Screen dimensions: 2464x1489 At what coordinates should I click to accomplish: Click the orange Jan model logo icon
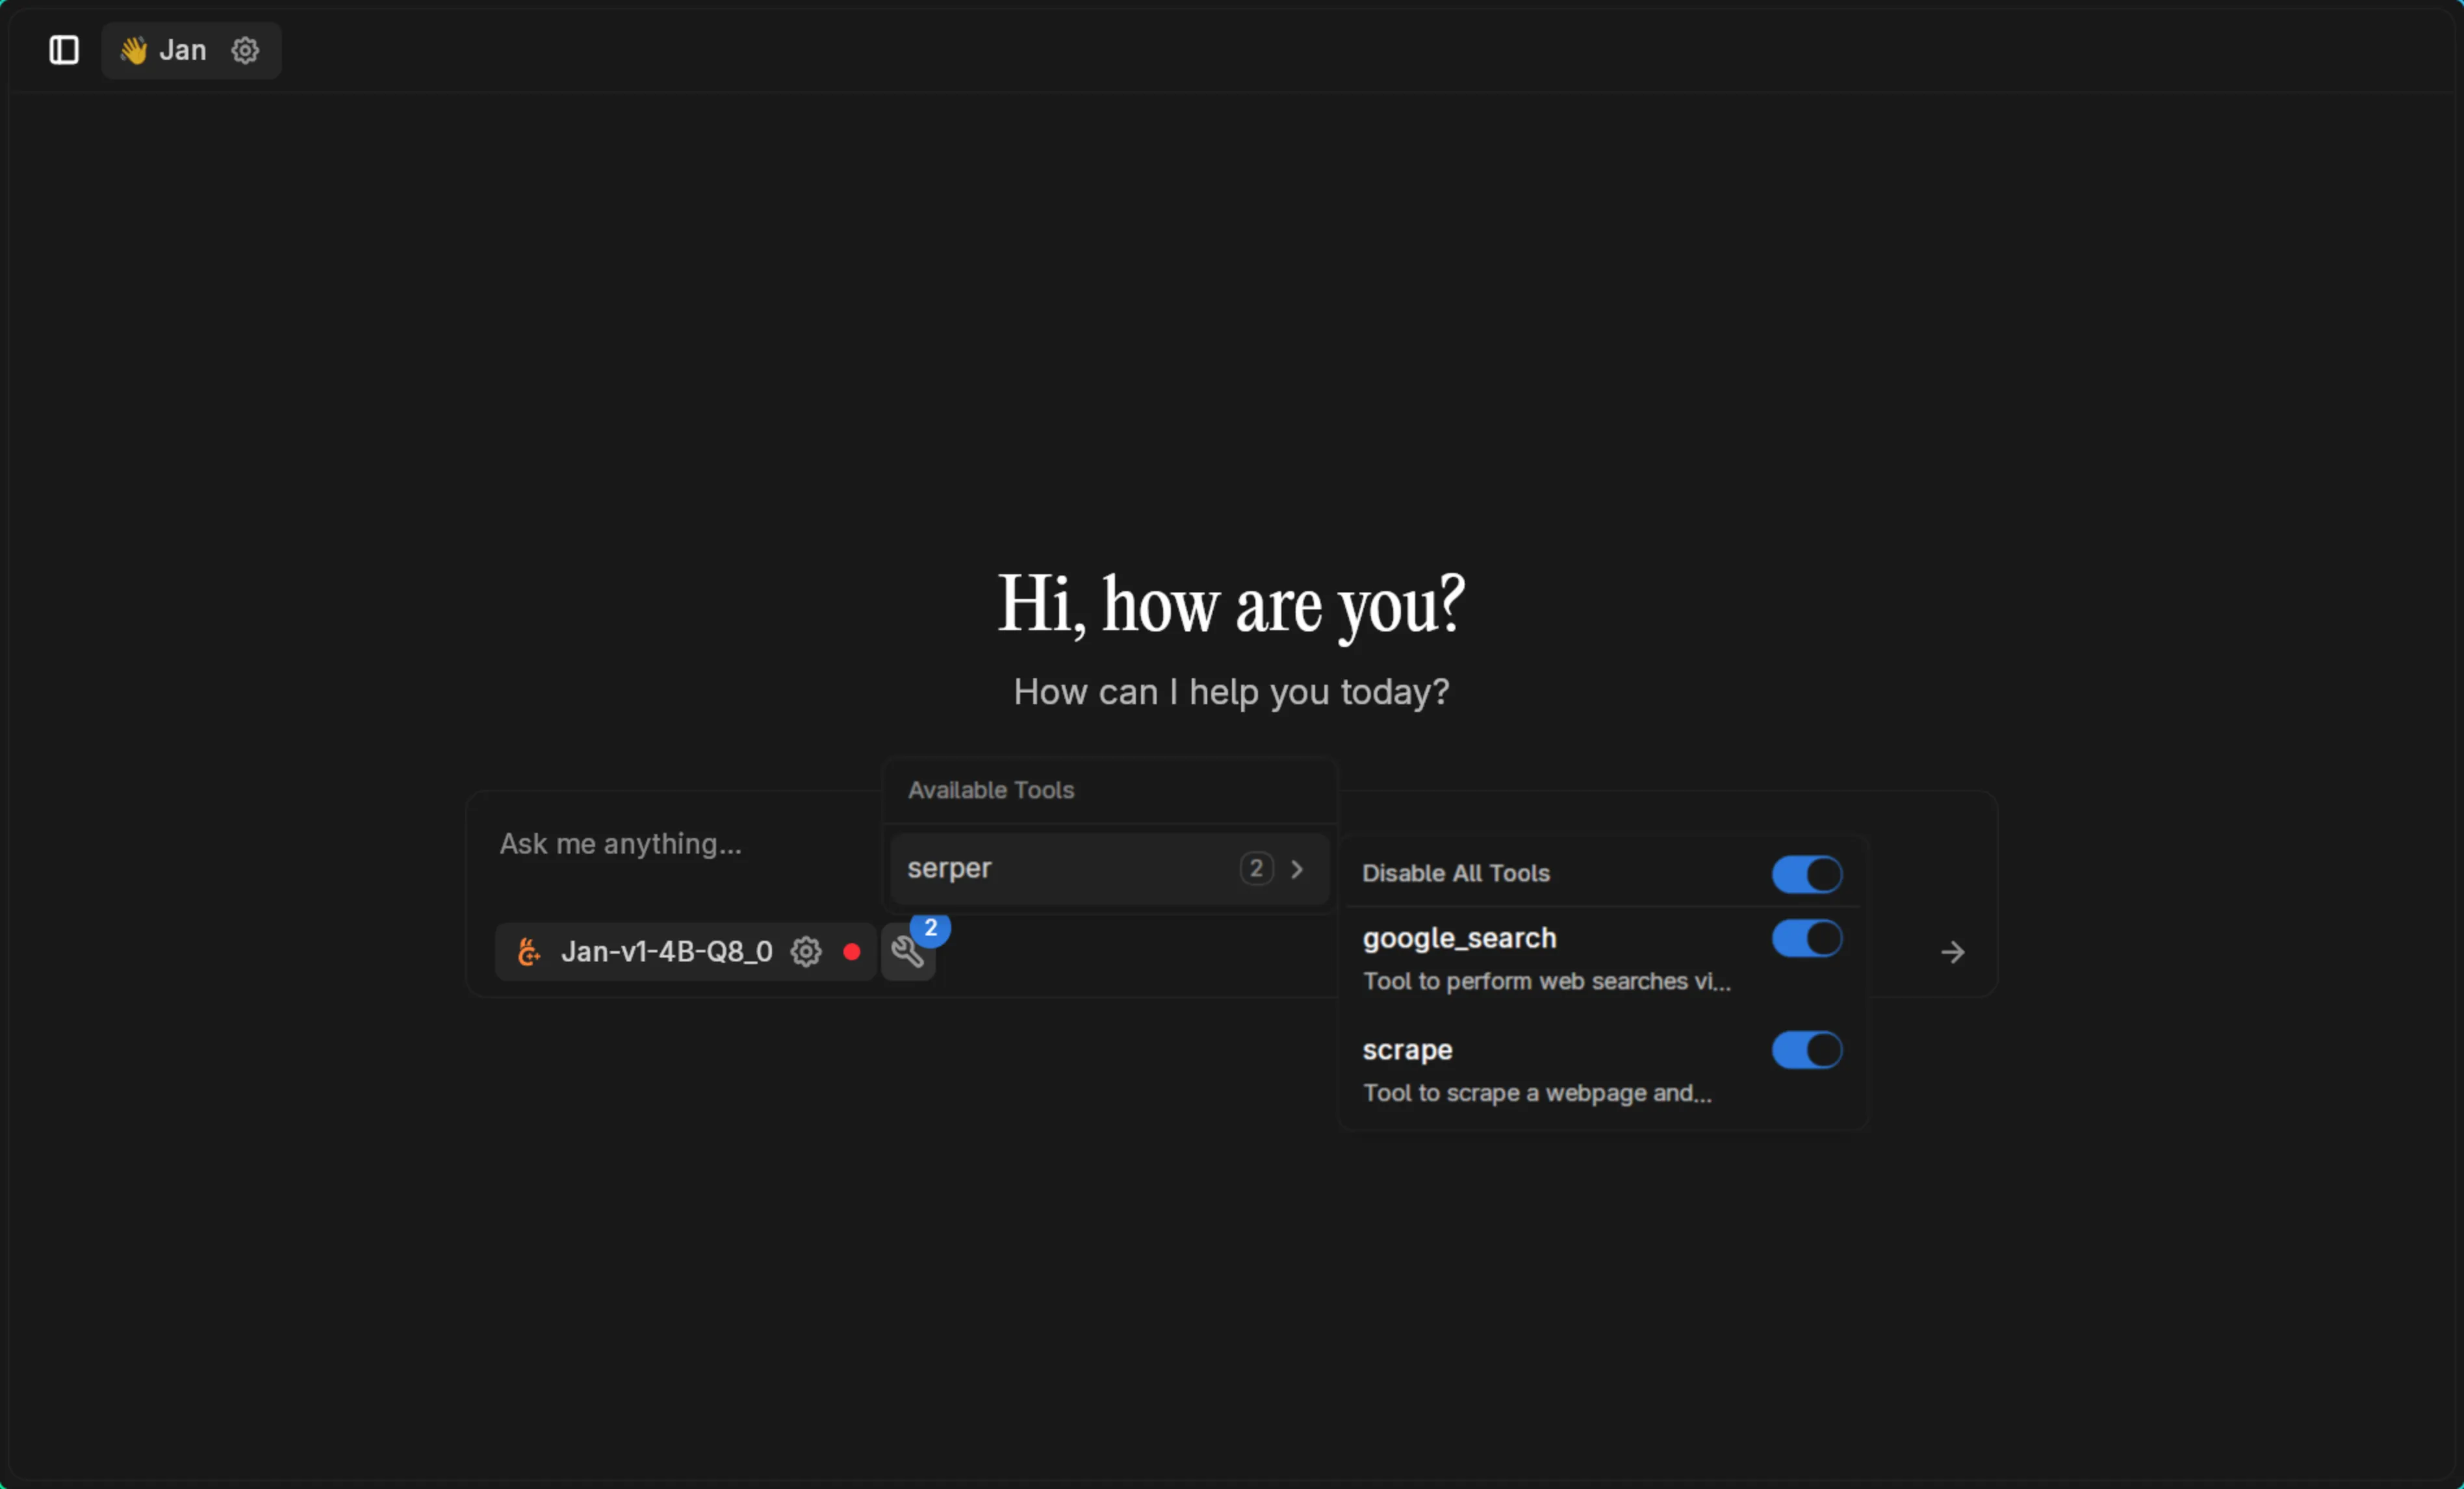(528, 951)
